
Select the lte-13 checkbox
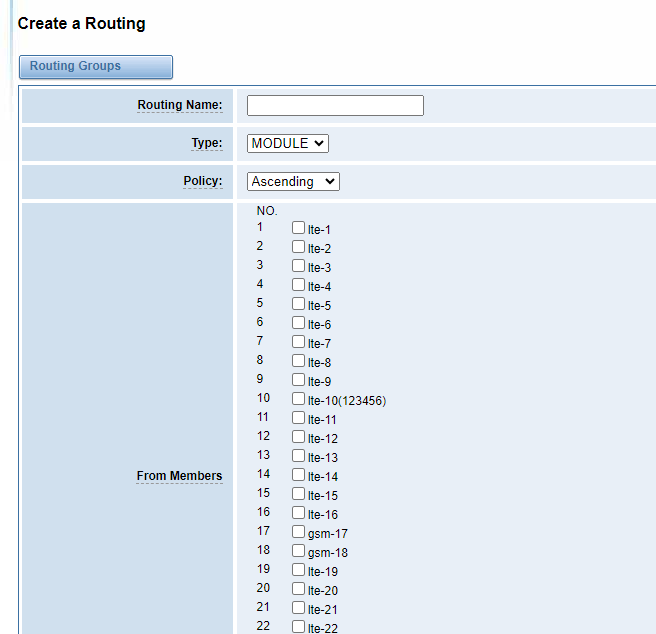pyautogui.click(x=298, y=456)
